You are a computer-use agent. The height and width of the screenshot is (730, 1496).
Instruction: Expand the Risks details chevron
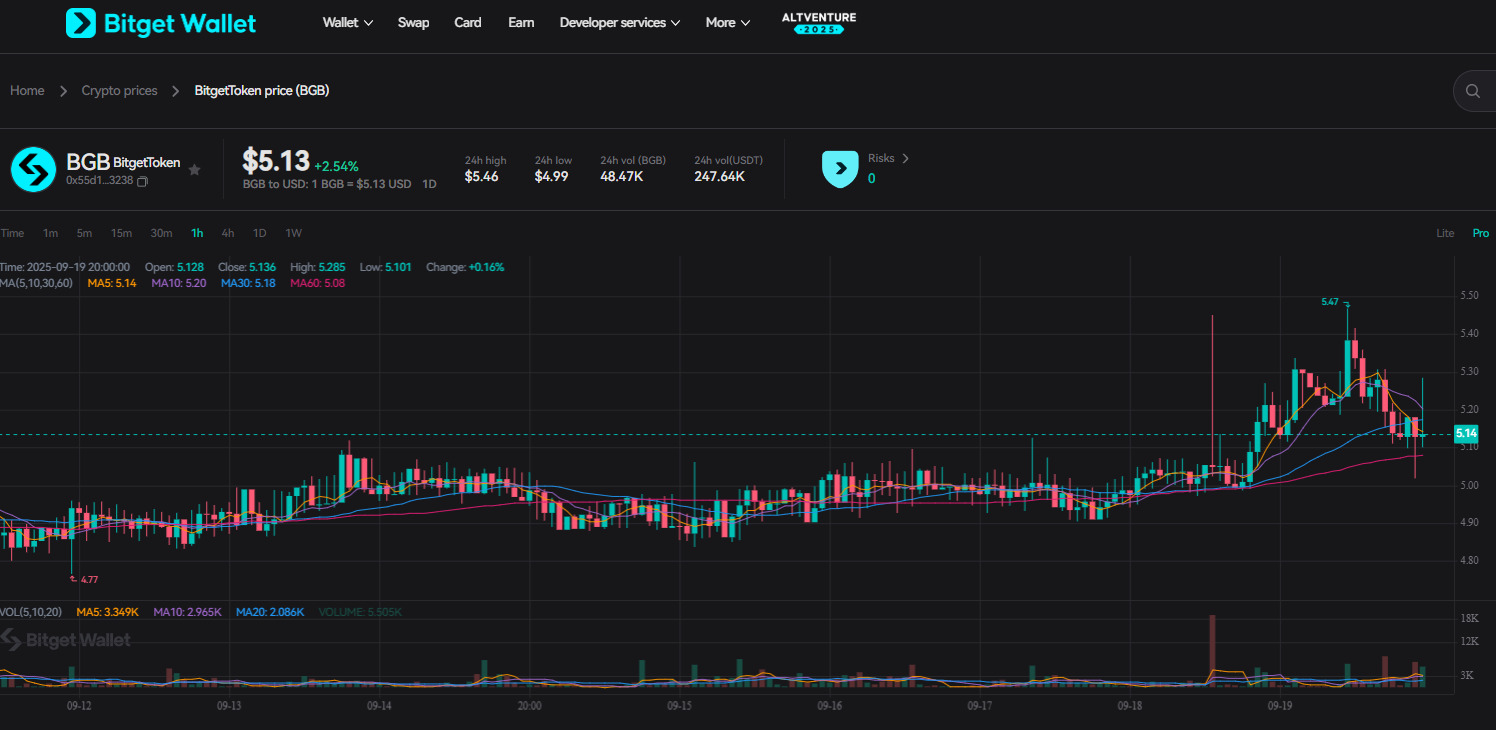coord(905,158)
